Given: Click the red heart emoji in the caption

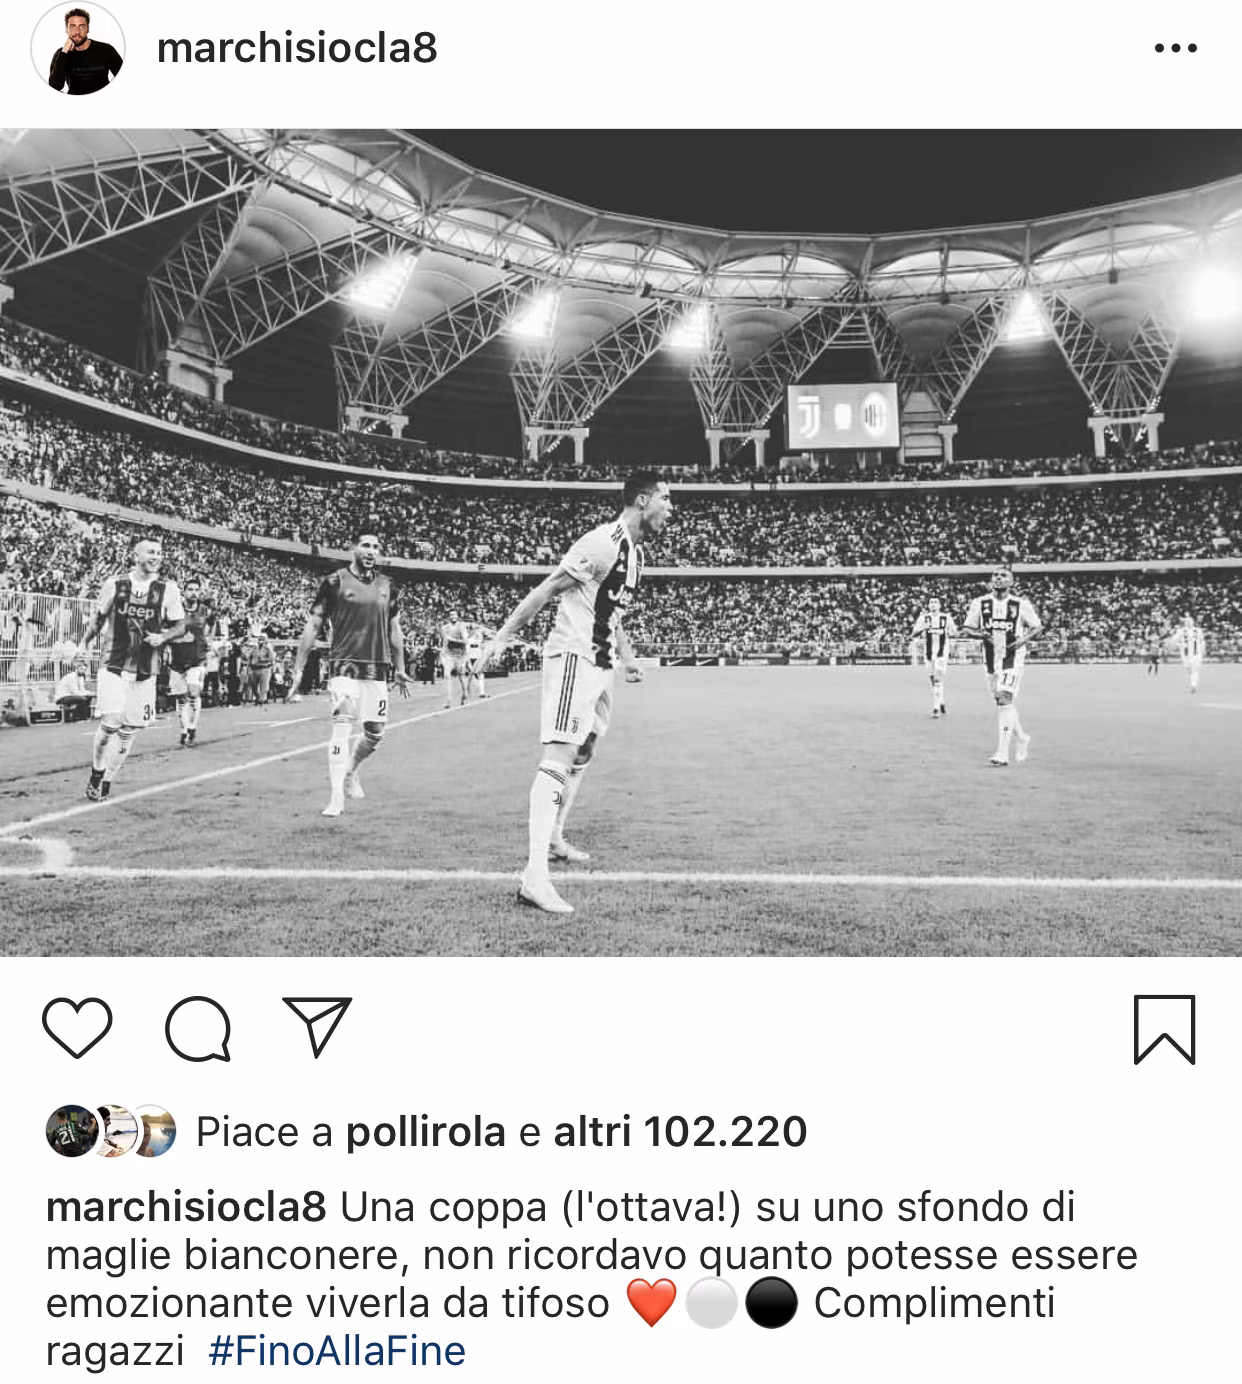Looking at the screenshot, I should (651, 1304).
